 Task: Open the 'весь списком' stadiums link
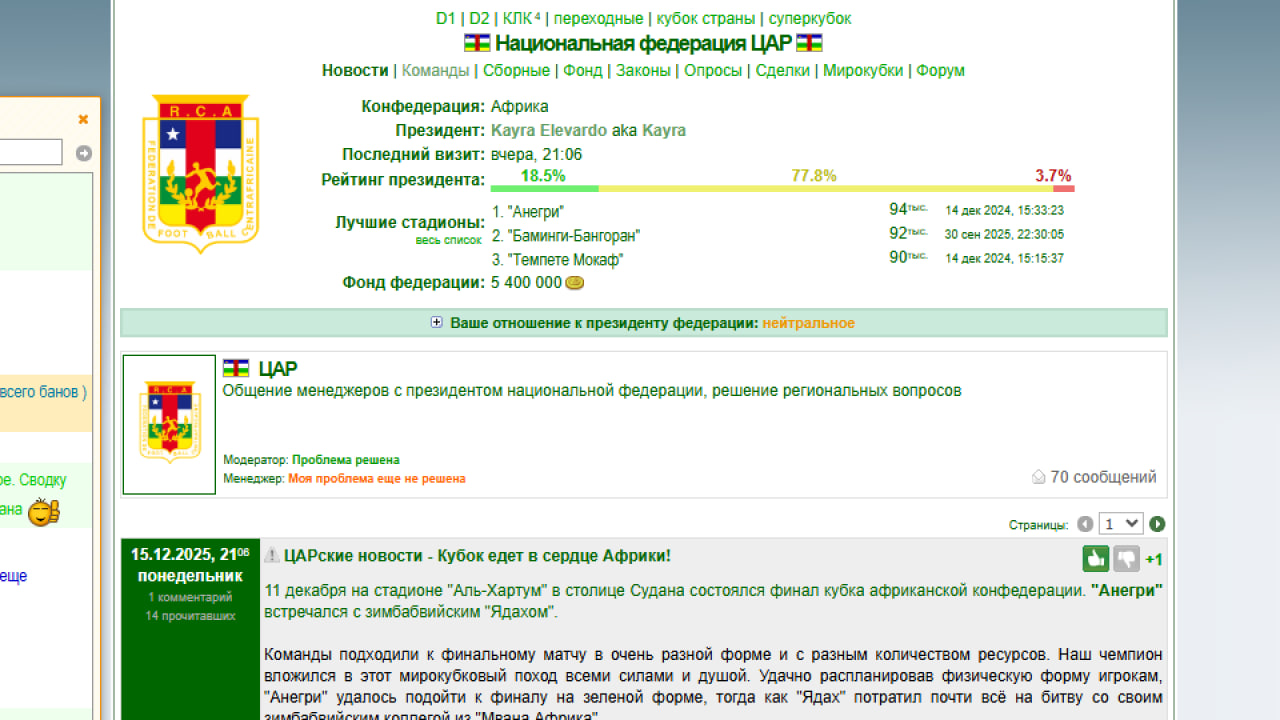(448, 240)
